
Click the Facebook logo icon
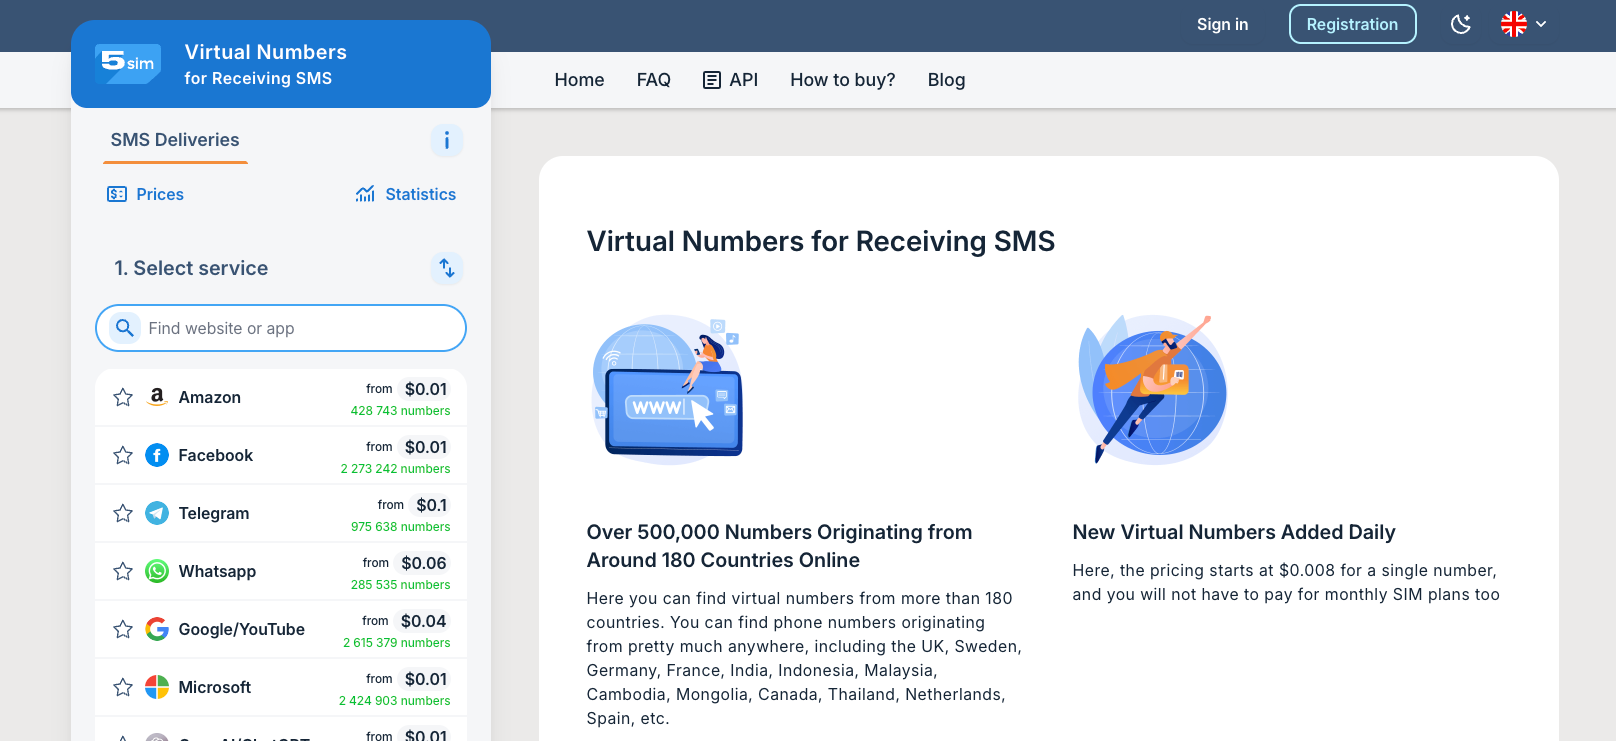pos(157,455)
